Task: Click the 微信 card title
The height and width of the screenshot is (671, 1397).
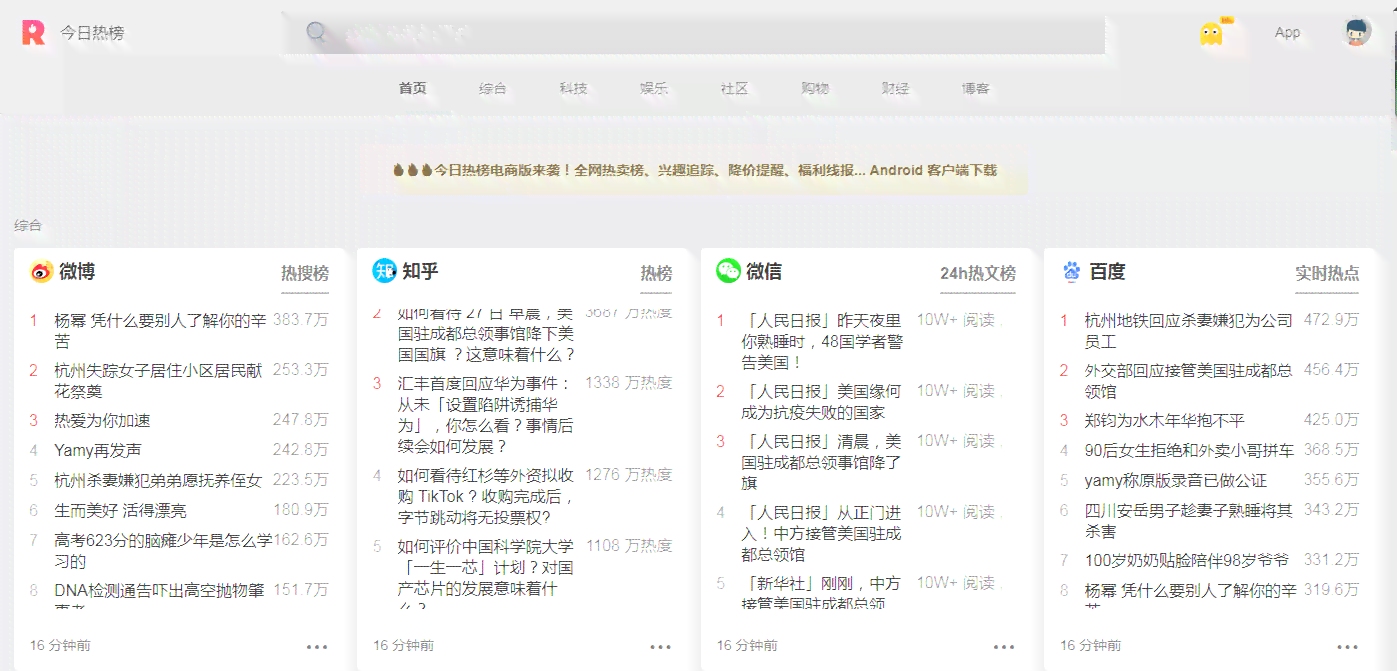Action: tap(764, 271)
